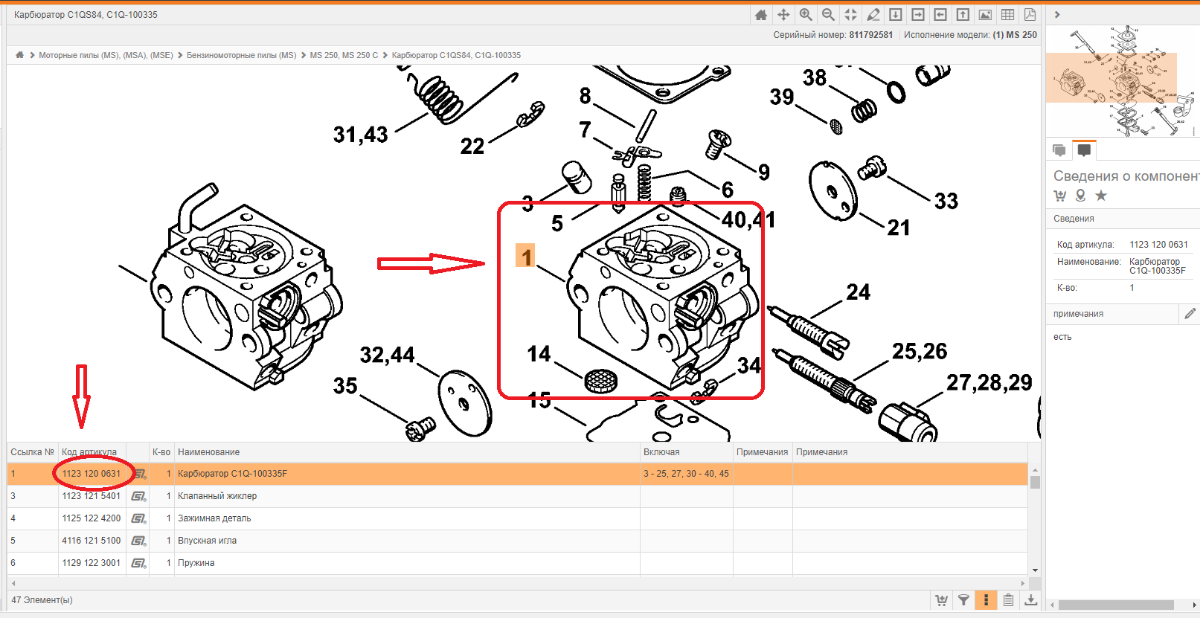Click serial number 811792581

tap(871, 34)
